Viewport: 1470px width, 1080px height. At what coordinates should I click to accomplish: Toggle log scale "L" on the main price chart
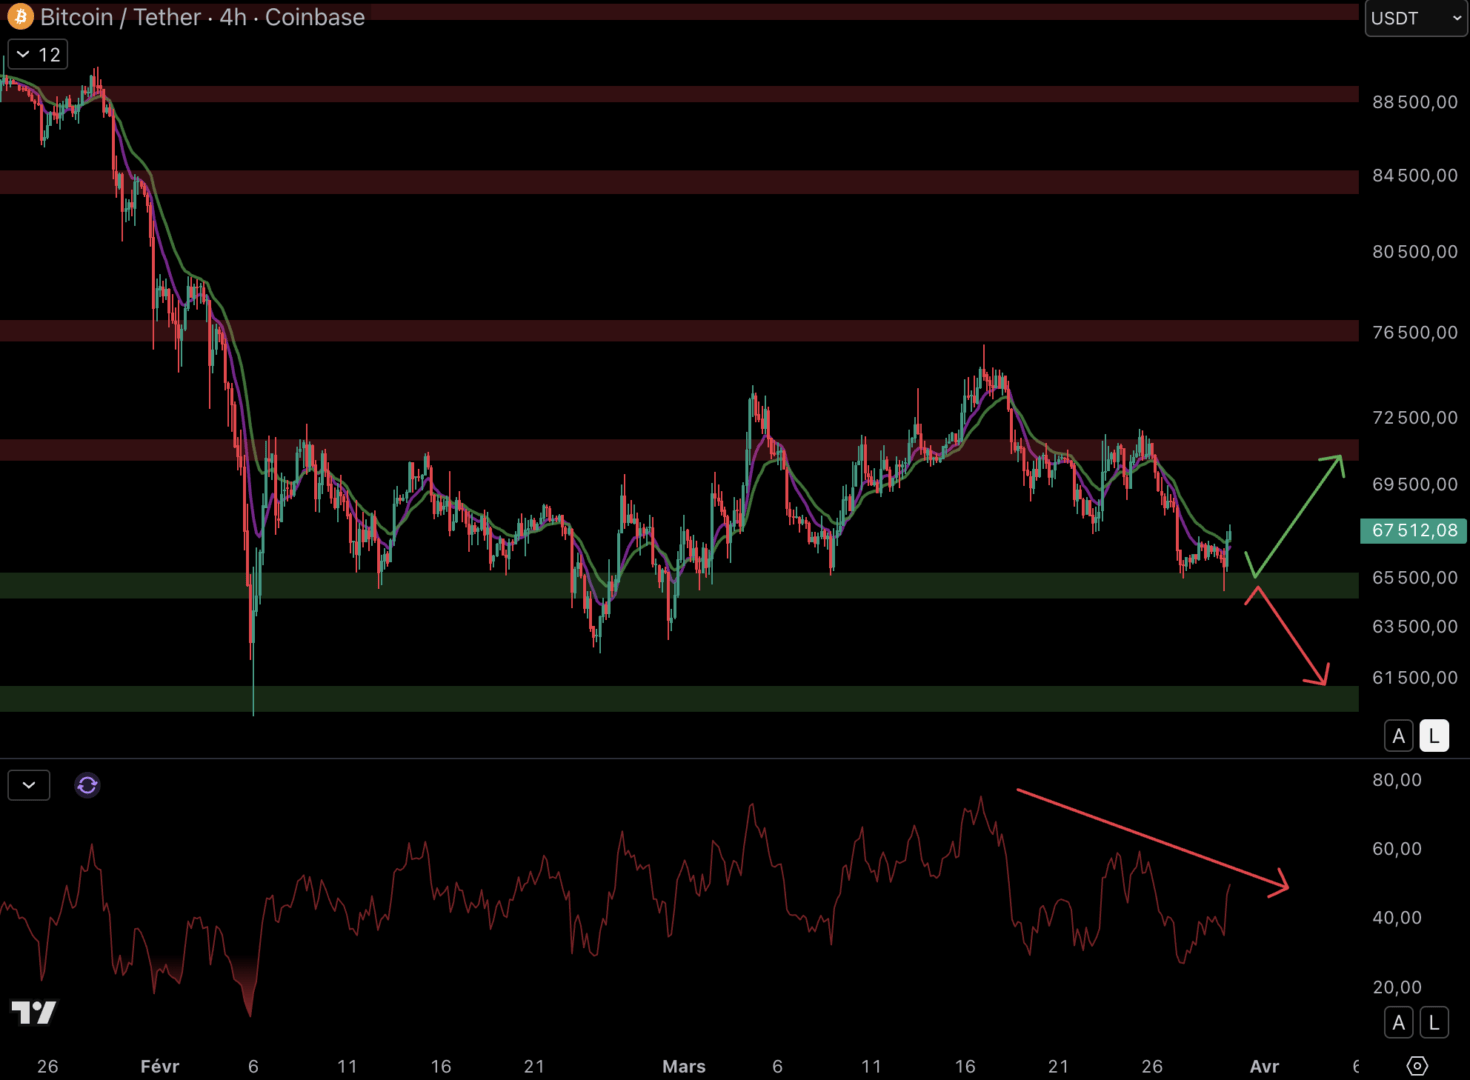pos(1434,736)
